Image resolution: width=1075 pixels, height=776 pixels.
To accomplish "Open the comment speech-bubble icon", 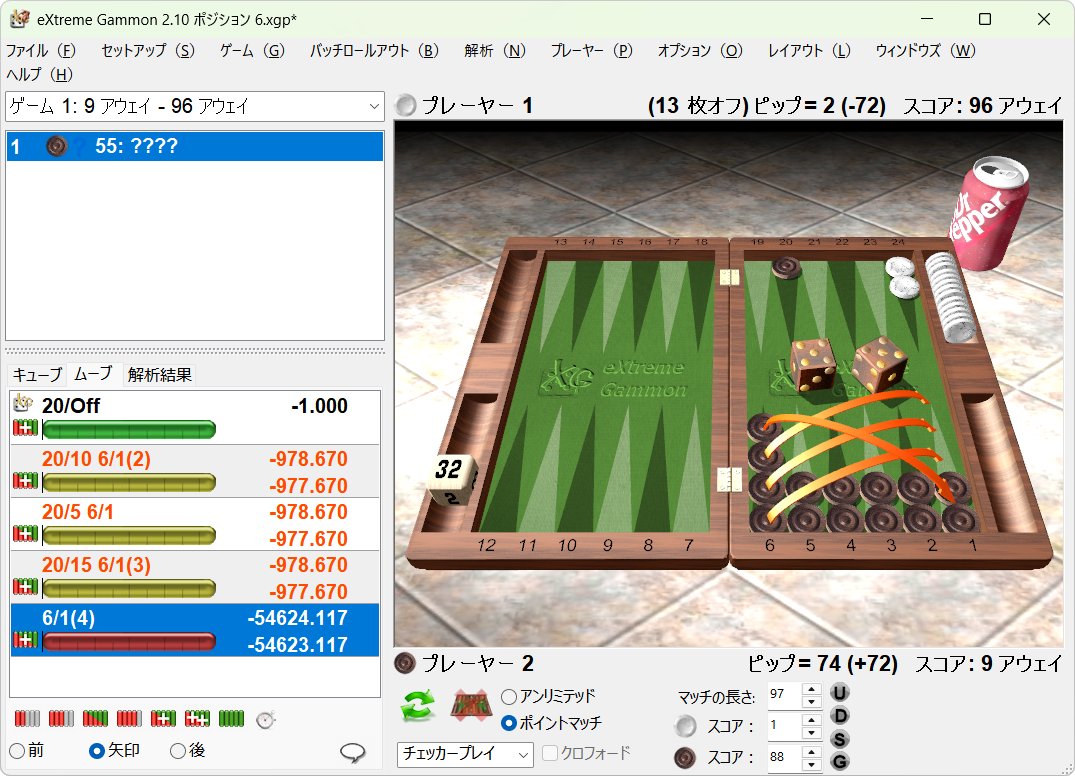I will [352, 753].
